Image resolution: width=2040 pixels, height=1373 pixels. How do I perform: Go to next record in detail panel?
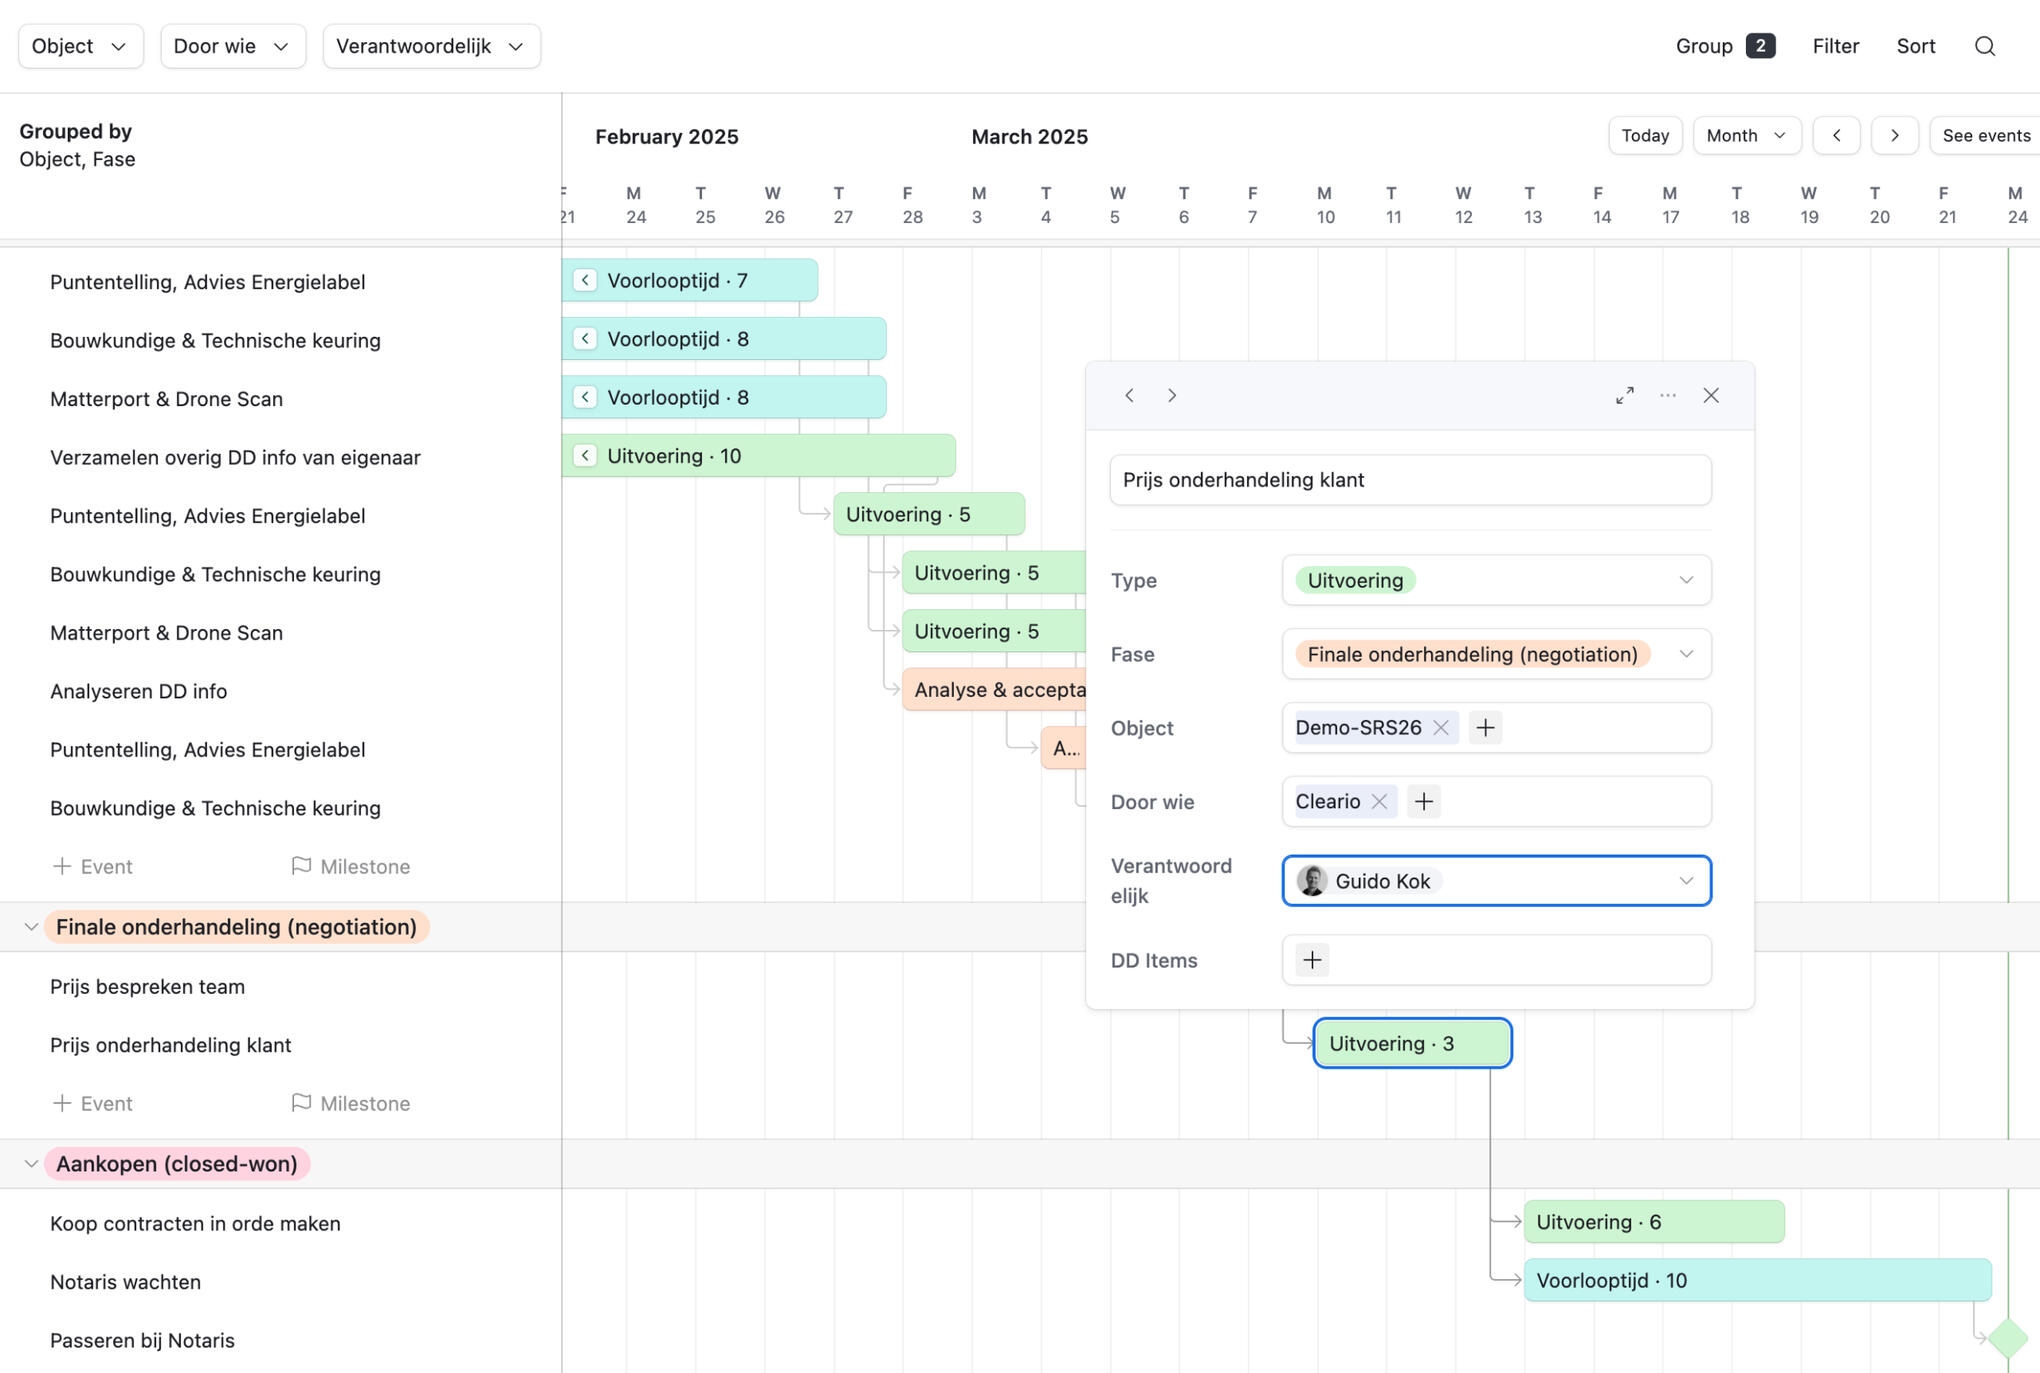tap(1172, 395)
